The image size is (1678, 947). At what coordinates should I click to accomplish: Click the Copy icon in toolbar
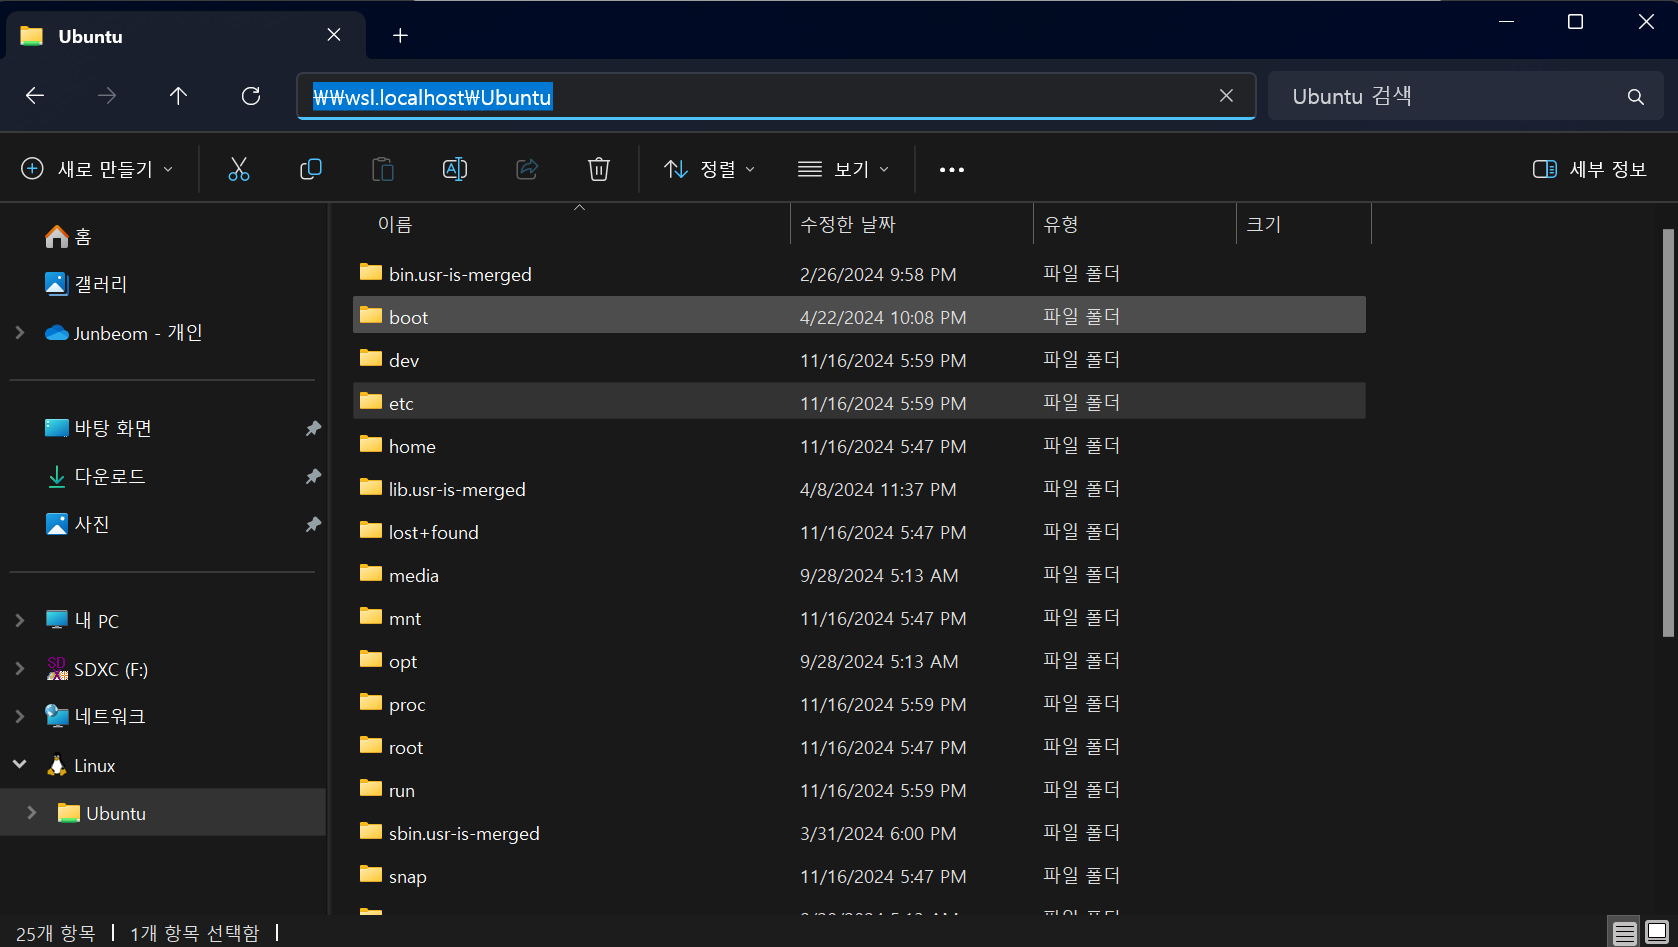point(311,169)
